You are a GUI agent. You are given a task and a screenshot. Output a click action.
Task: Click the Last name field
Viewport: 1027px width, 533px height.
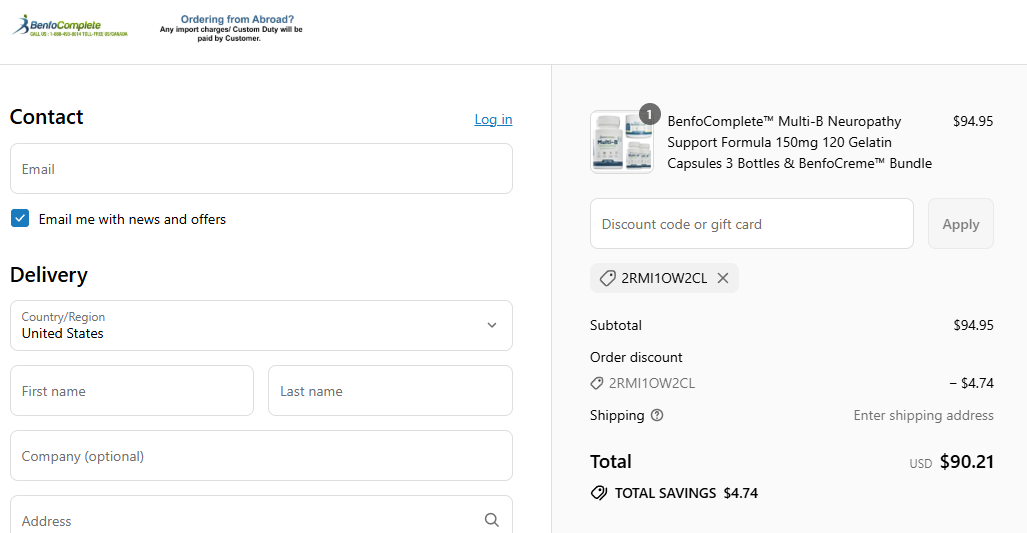390,391
